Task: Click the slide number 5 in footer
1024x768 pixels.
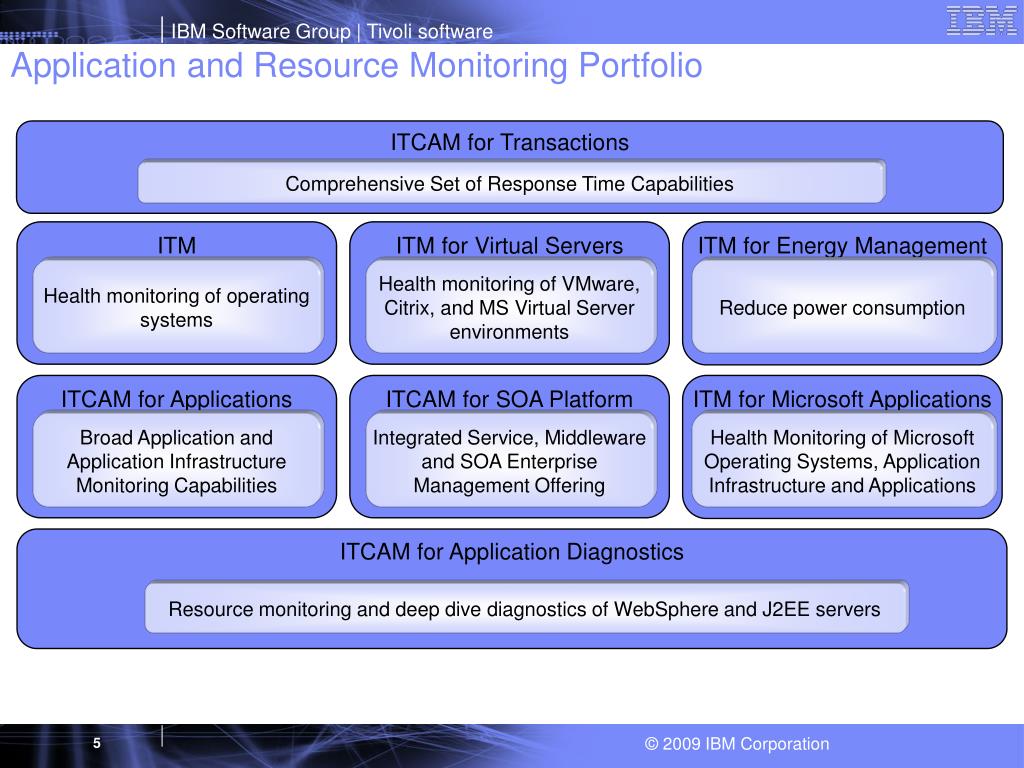Action: pos(97,743)
